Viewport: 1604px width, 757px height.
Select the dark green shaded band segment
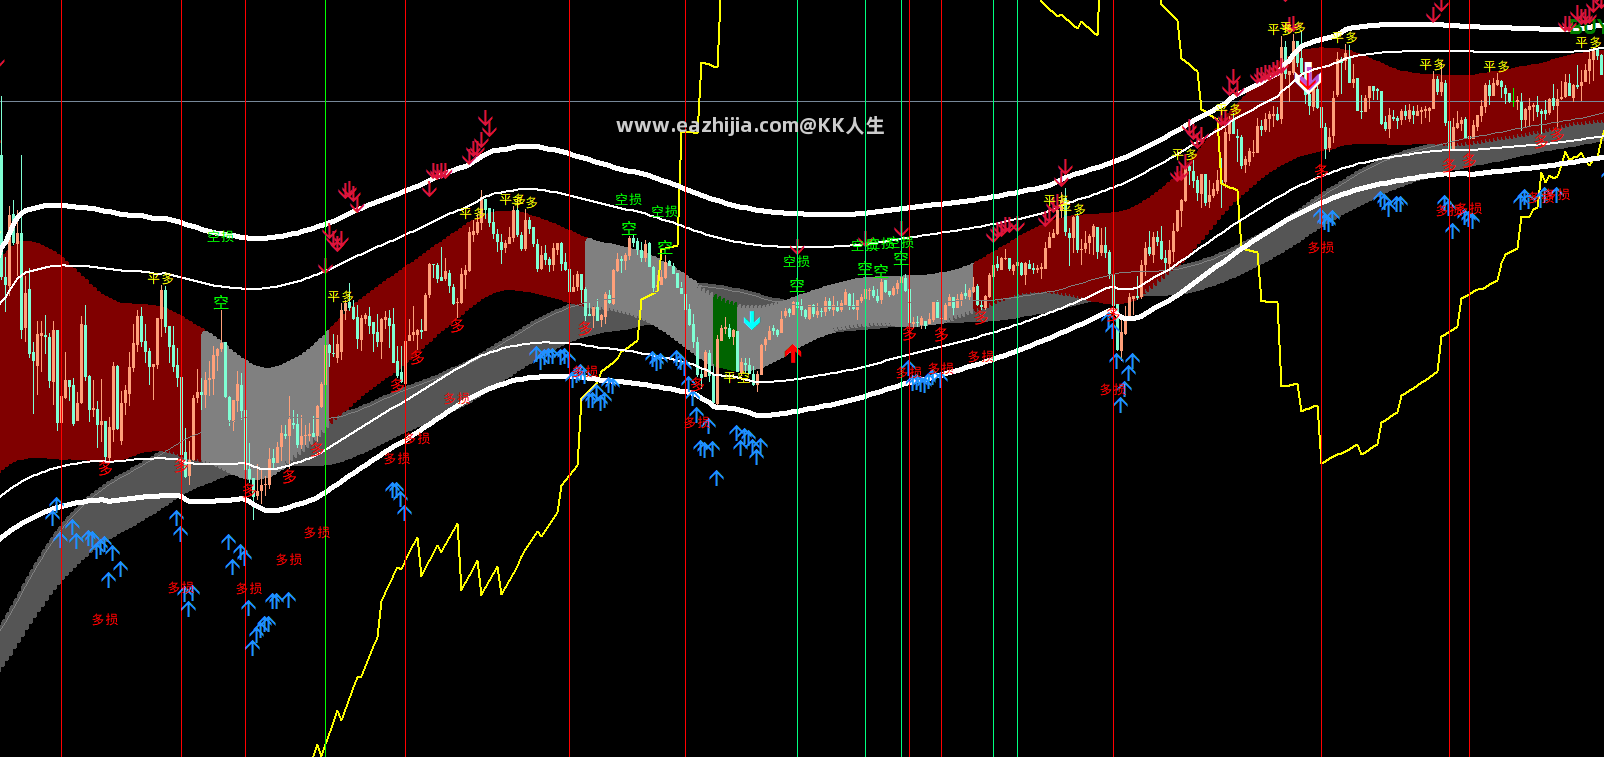click(x=725, y=333)
